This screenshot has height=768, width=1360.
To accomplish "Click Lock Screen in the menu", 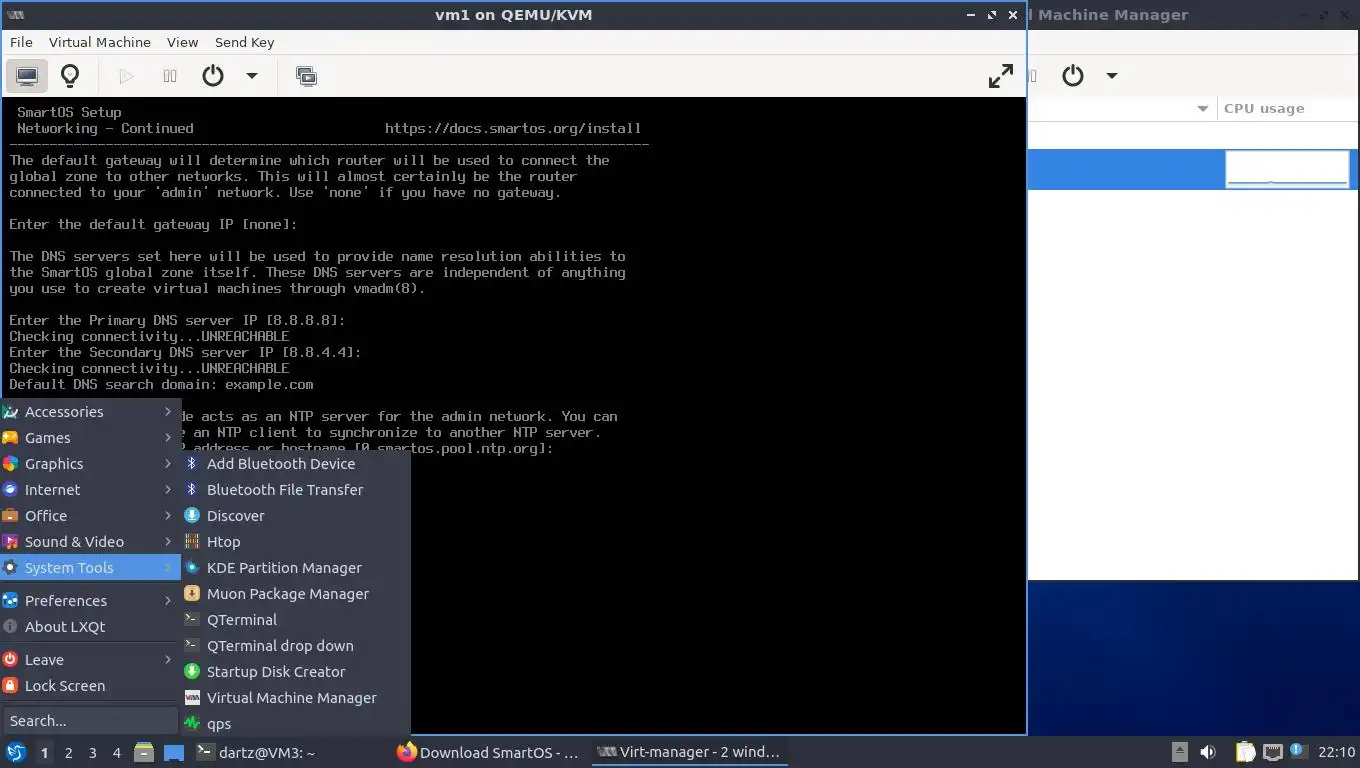I will [x=90, y=686].
